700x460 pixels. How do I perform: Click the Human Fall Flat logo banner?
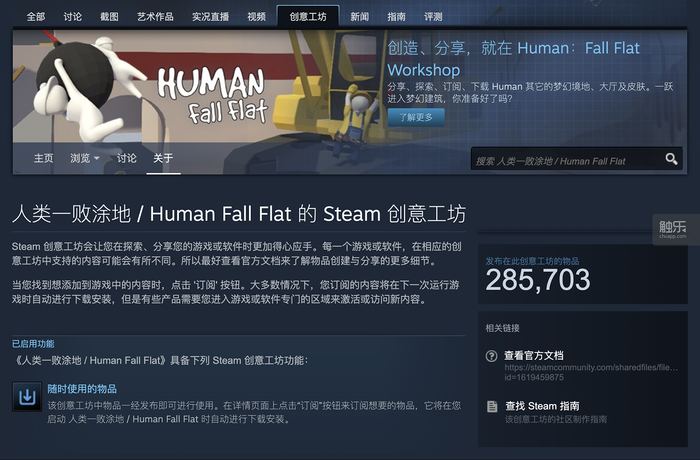[212, 95]
